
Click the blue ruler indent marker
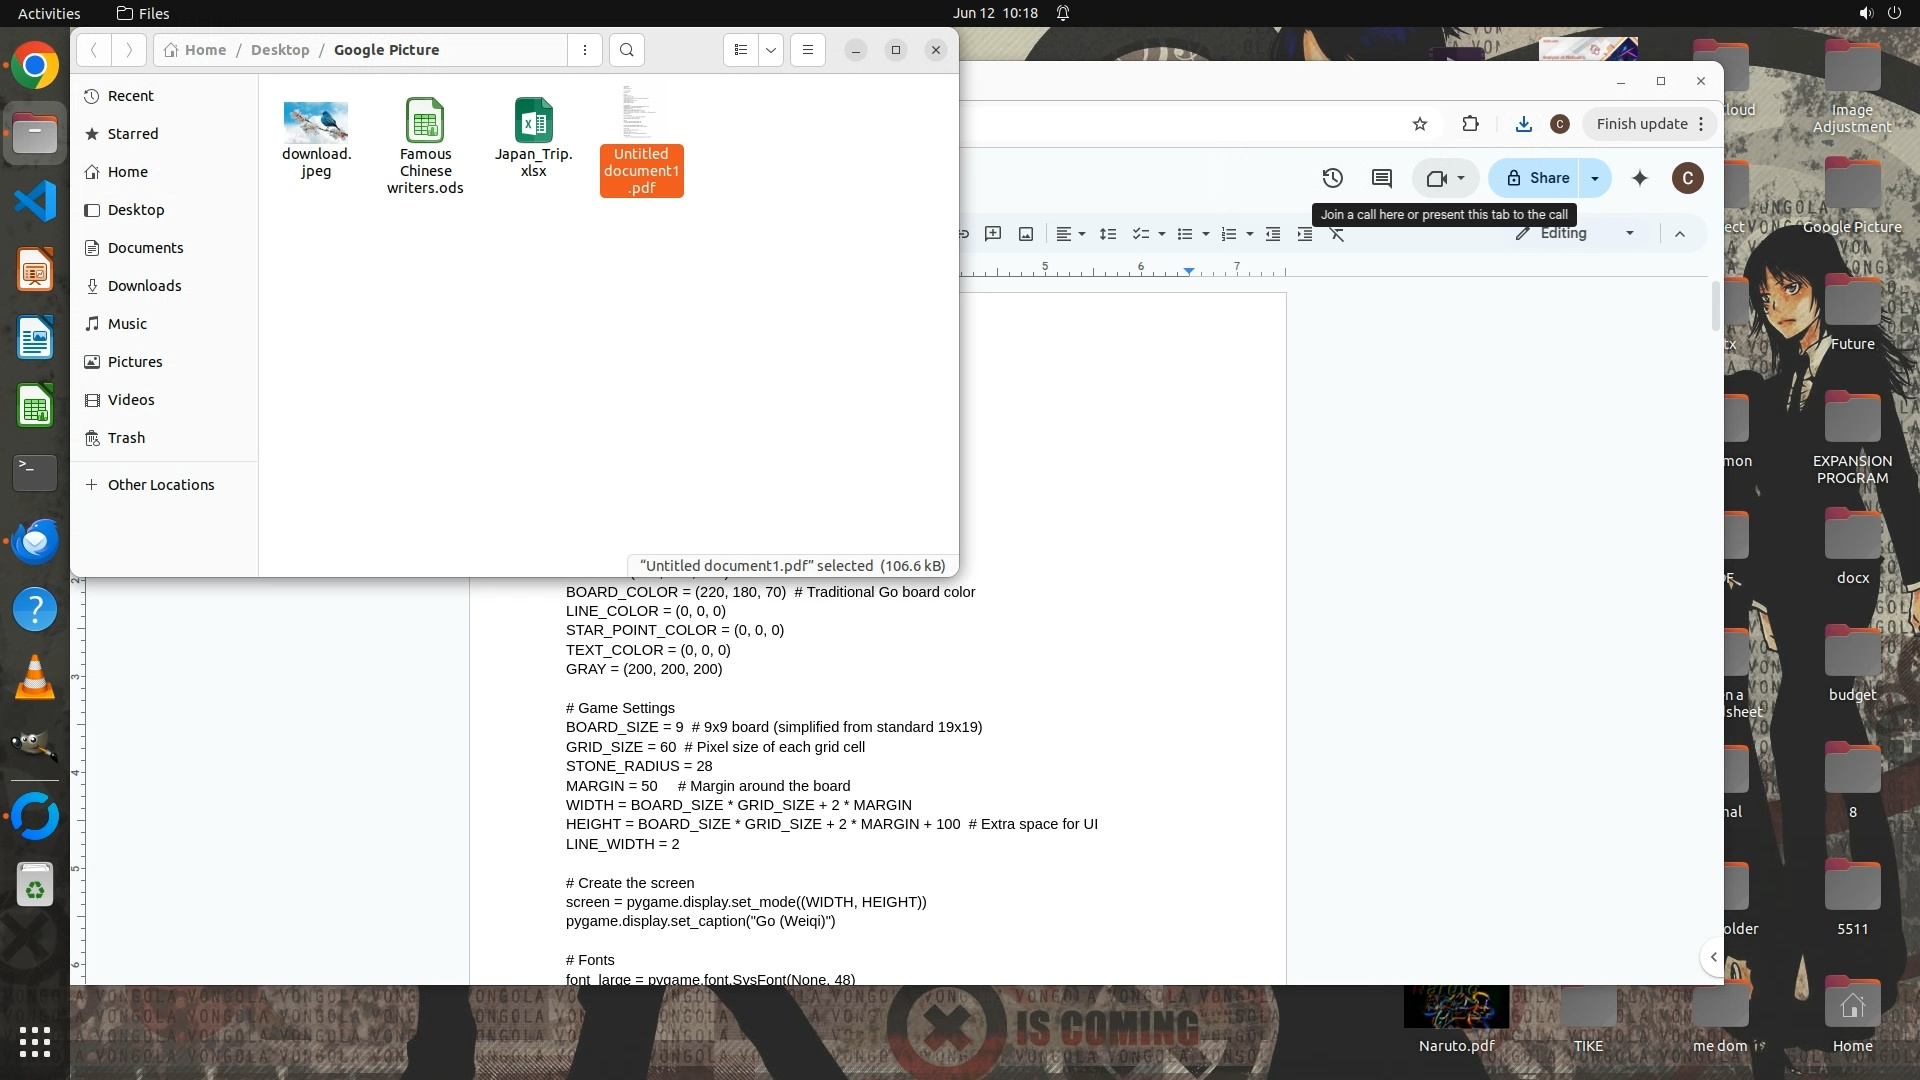tap(1188, 271)
